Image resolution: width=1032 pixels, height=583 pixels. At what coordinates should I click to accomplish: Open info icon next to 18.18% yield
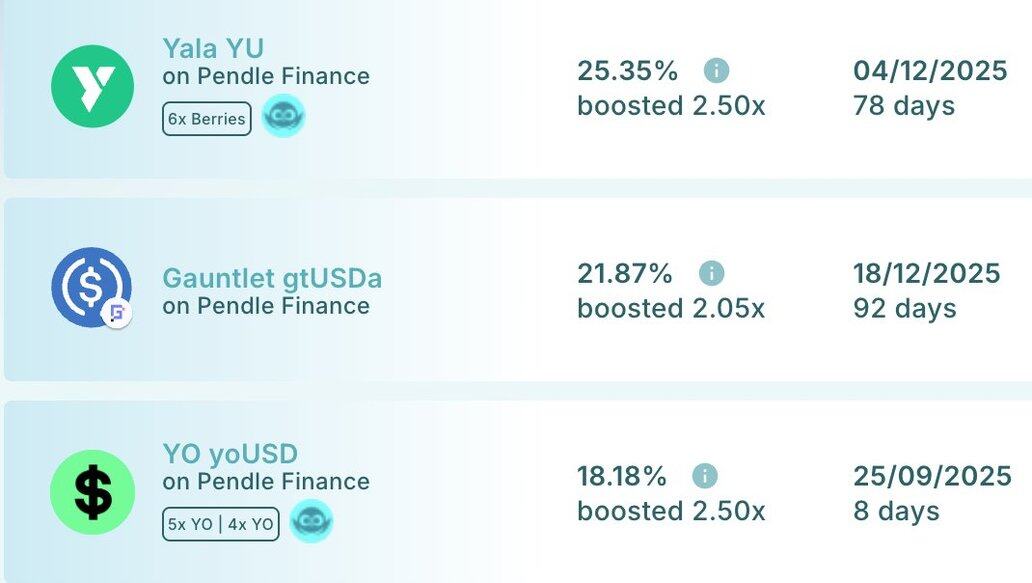(x=704, y=475)
